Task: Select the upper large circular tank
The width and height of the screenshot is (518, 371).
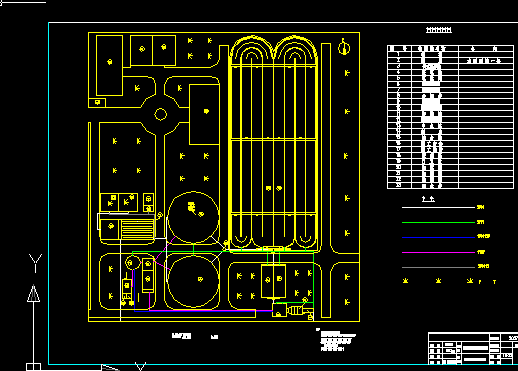Action: pyautogui.click(x=193, y=218)
